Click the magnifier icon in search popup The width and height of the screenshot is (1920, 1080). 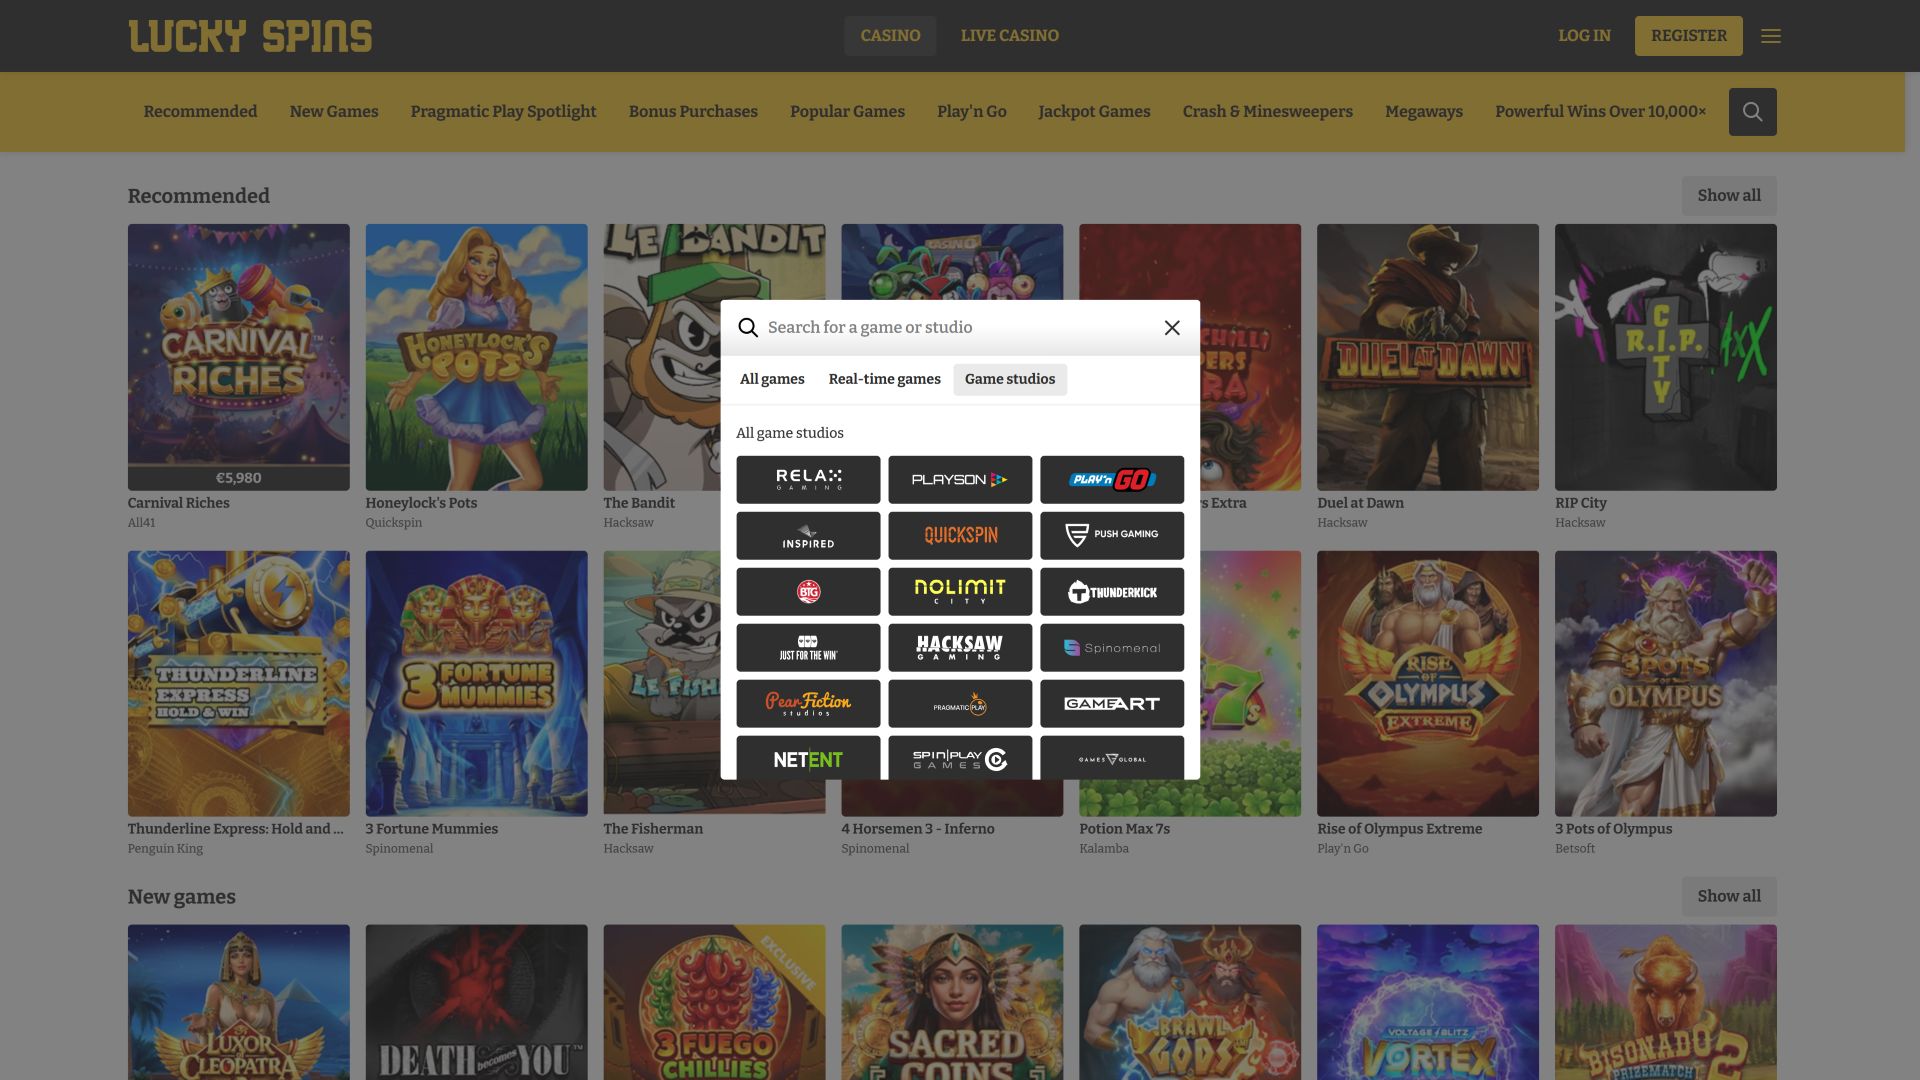tap(748, 328)
